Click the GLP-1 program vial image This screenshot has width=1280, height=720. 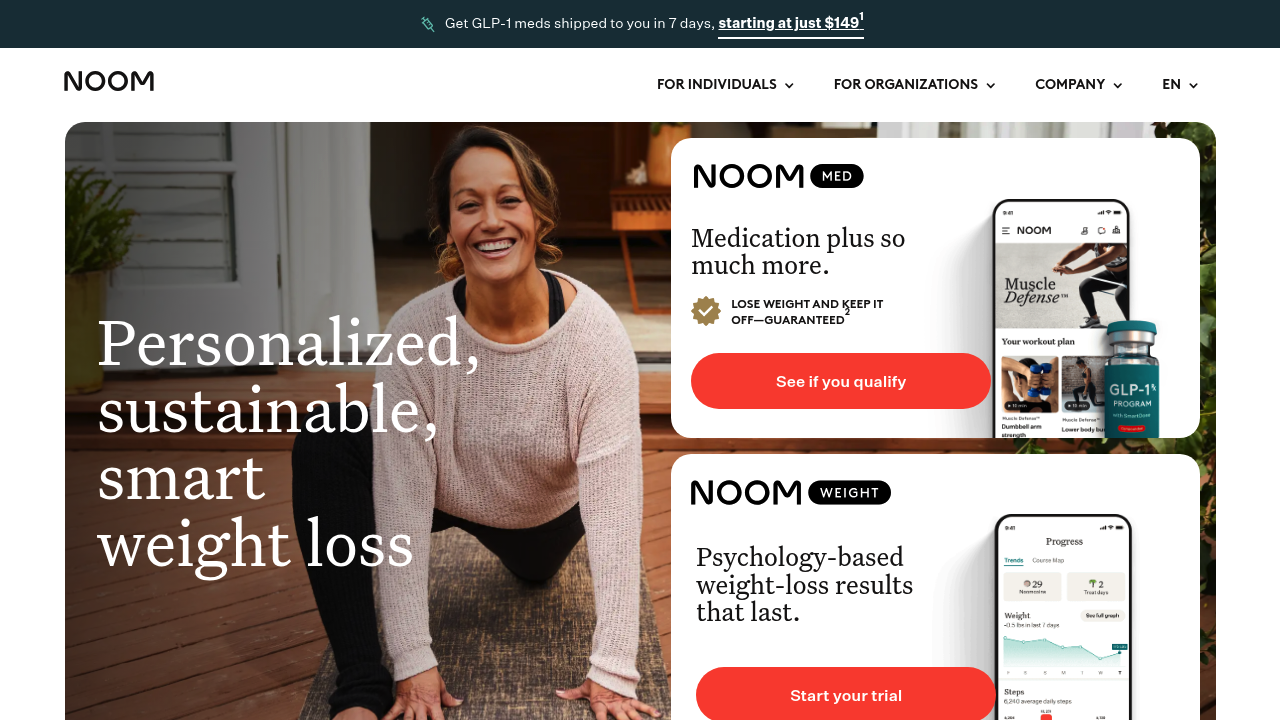click(1132, 380)
